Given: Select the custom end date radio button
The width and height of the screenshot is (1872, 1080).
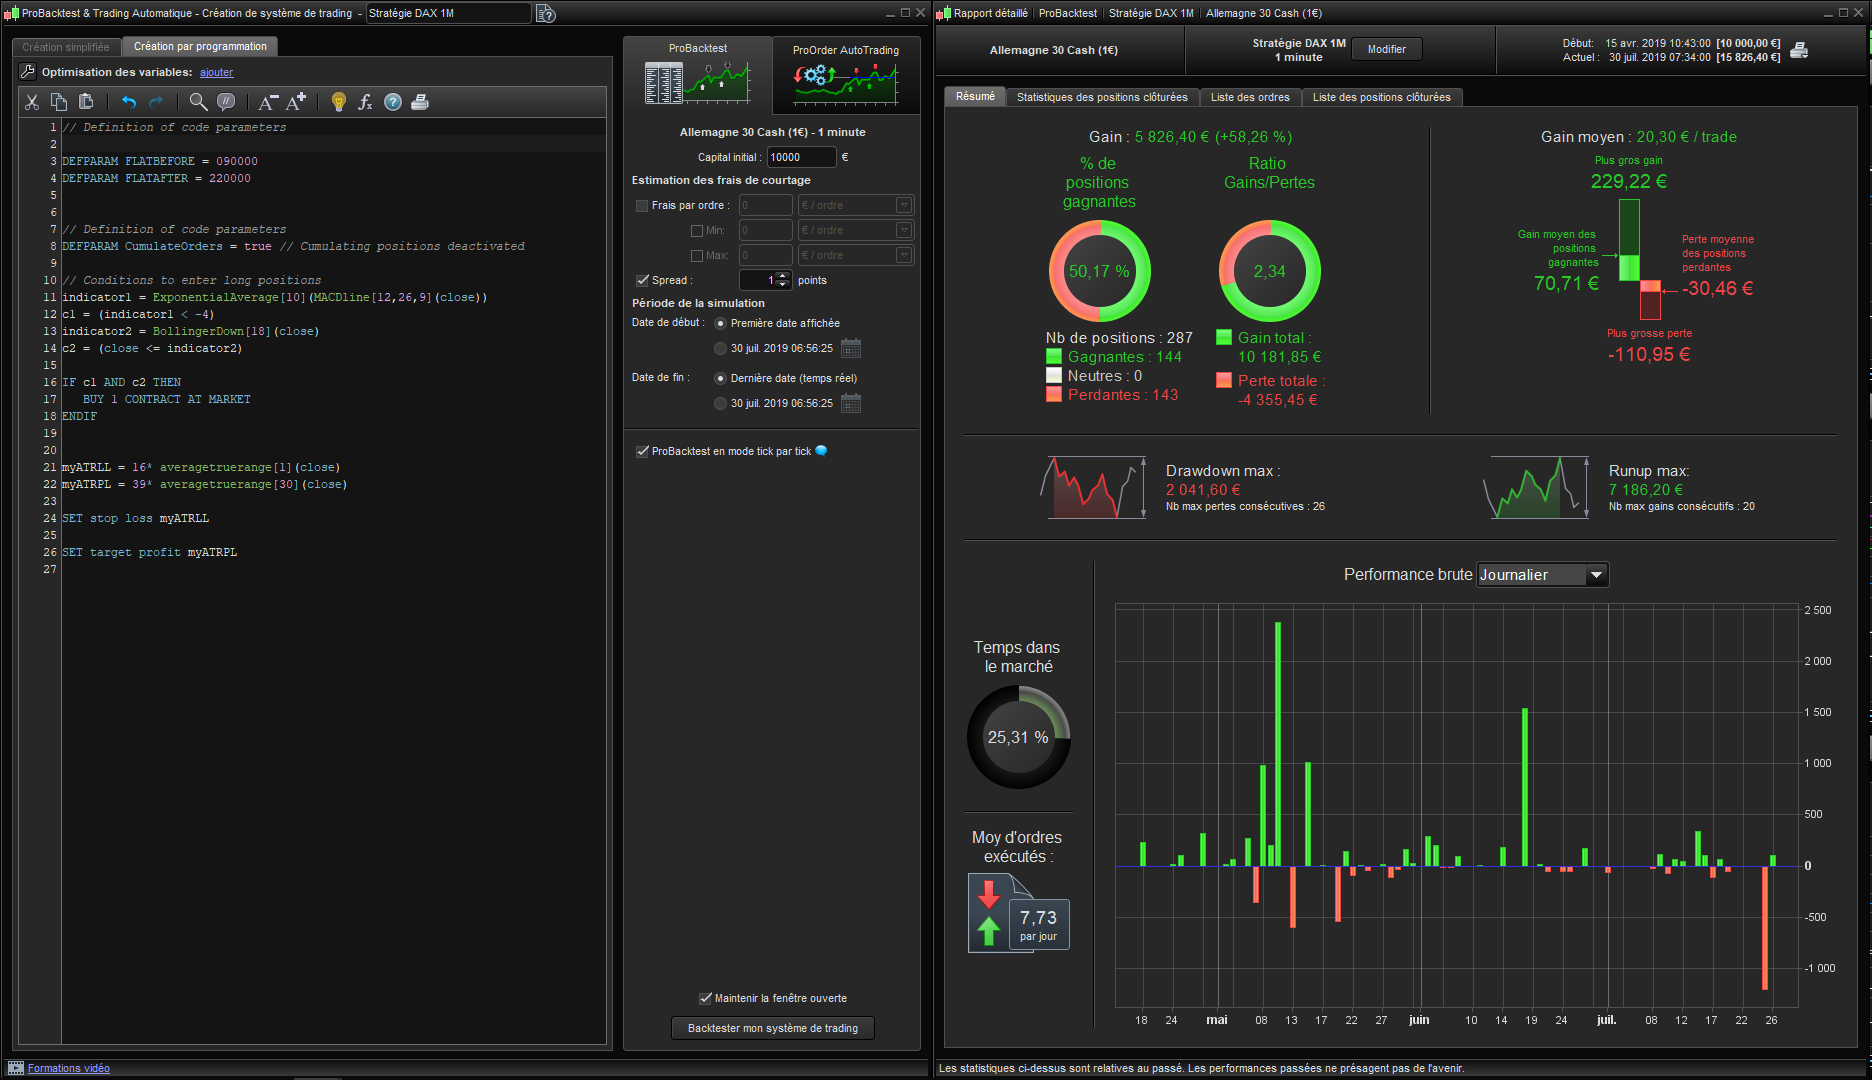Looking at the screenshot, I should (720, 404).
